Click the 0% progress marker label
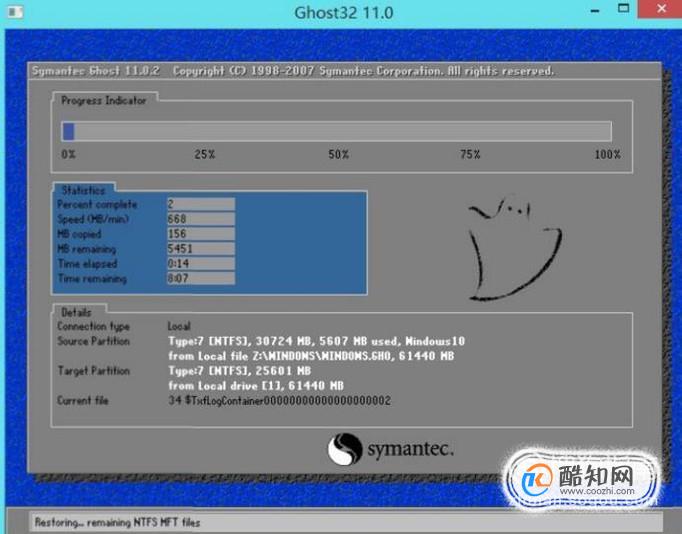 tap(68, 154)
